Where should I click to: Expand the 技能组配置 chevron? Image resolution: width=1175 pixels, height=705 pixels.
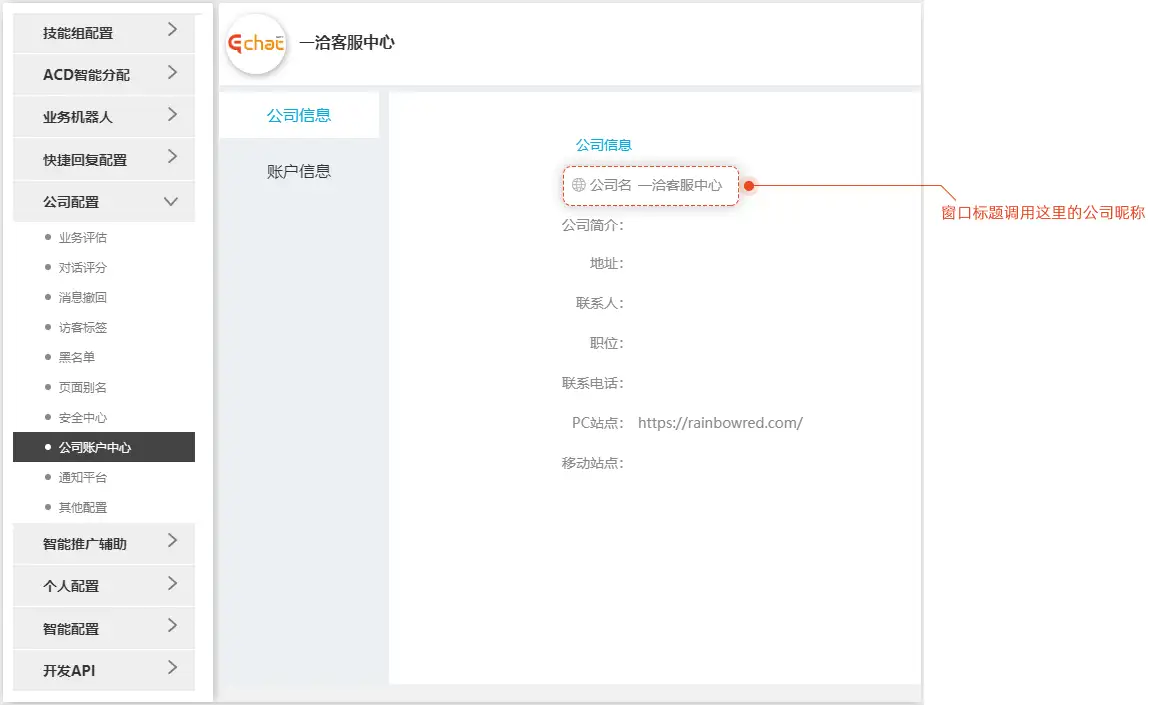pos(172,30)
